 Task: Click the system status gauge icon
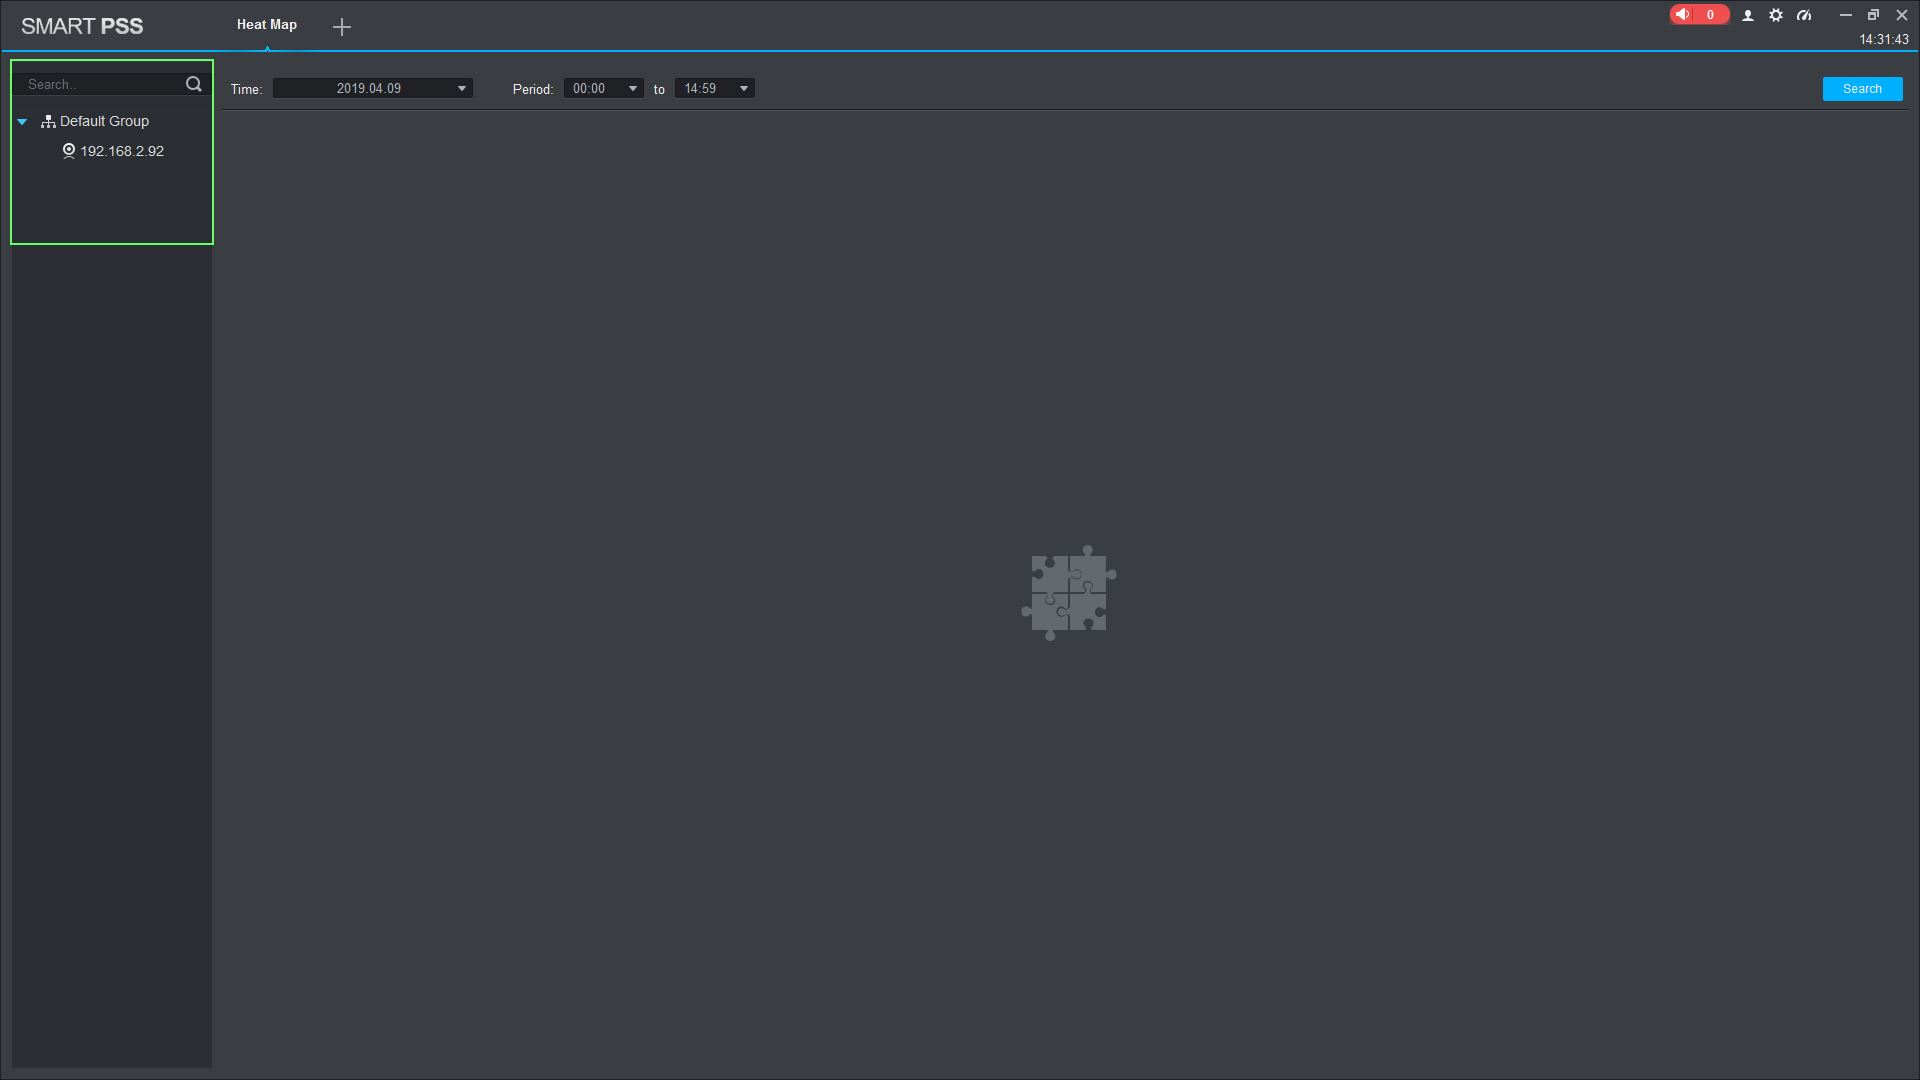pos(1804,15)
